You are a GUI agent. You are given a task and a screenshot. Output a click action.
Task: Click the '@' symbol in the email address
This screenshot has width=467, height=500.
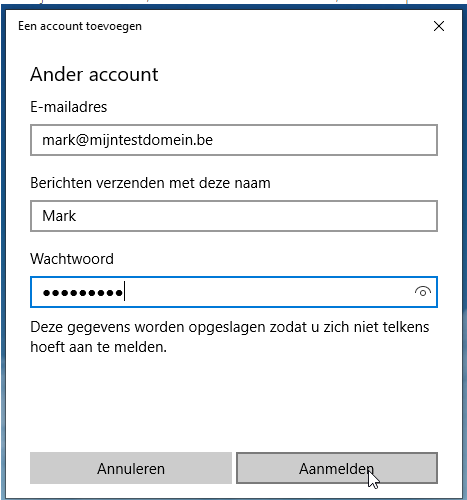pyautogui.click(x=82, y=140)
